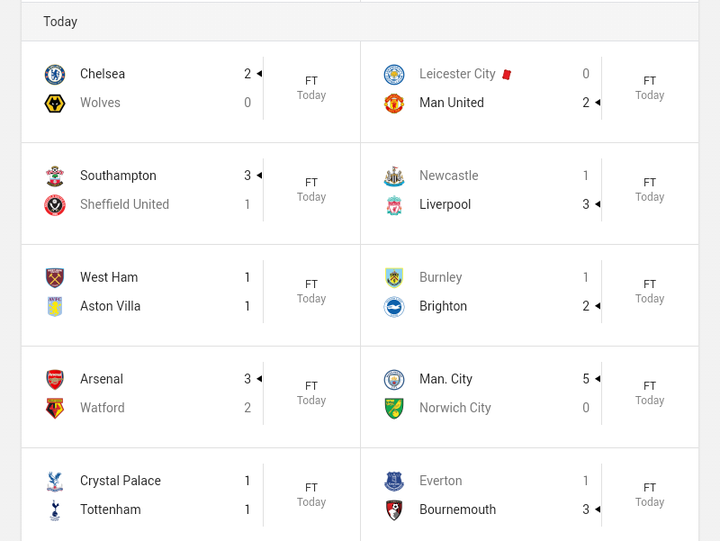Click the West Ham club crest
The width and height of the screenshot is (720, 541).
(x=55, y=277)
